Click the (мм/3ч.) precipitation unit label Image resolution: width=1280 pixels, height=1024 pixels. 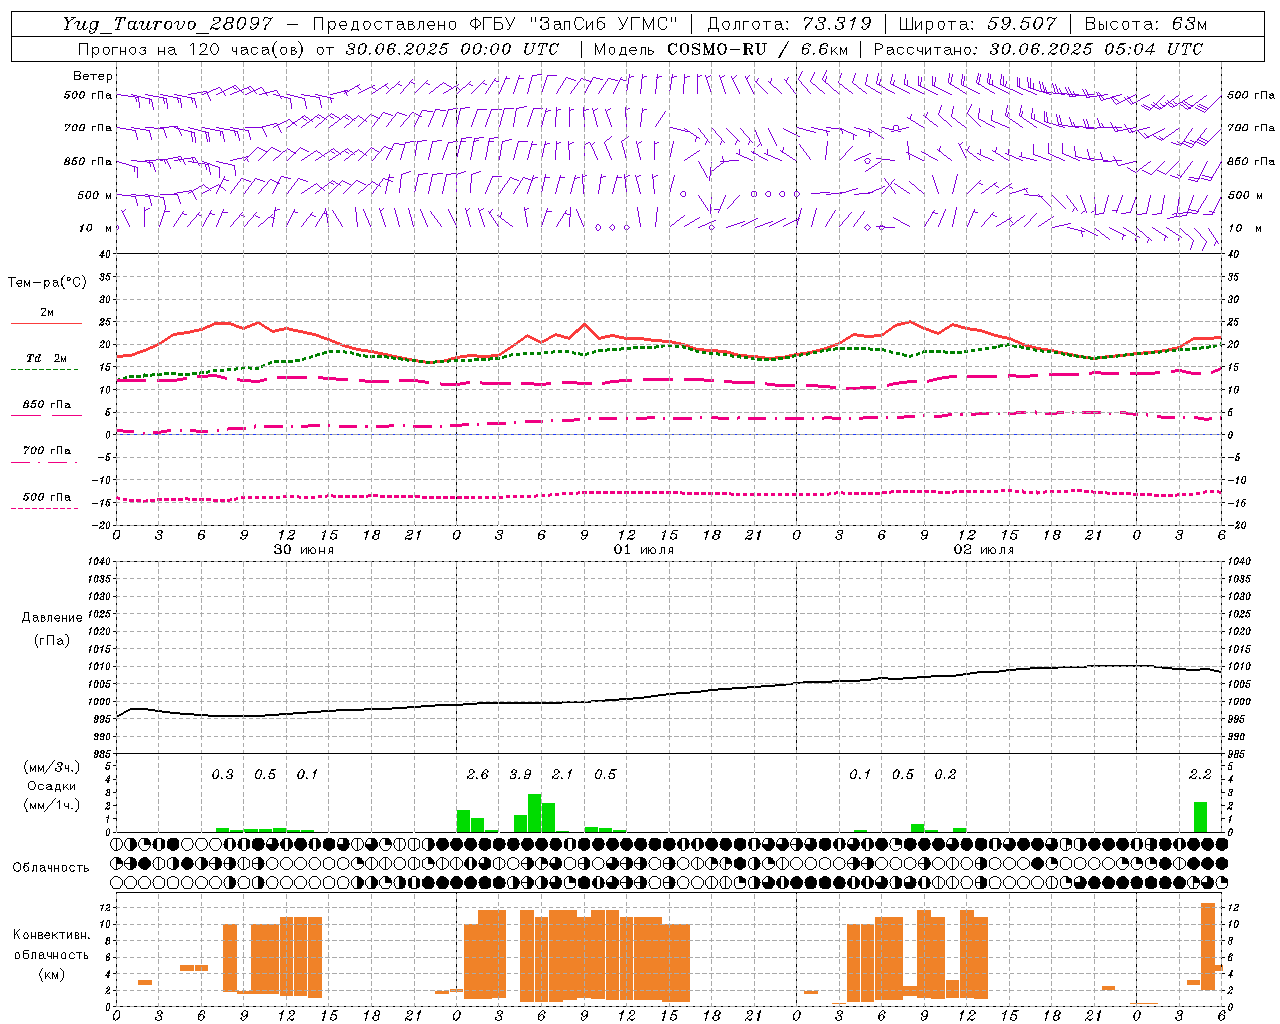(52, 767)
